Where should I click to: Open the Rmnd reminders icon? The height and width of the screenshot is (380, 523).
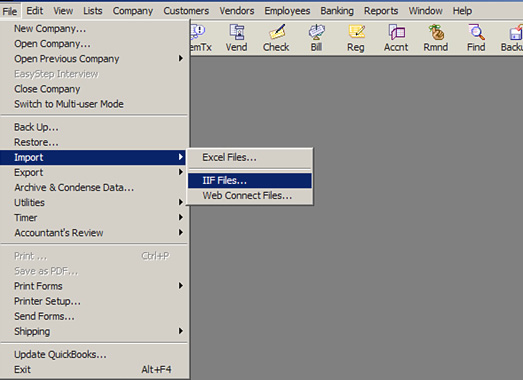click(436, 38)
